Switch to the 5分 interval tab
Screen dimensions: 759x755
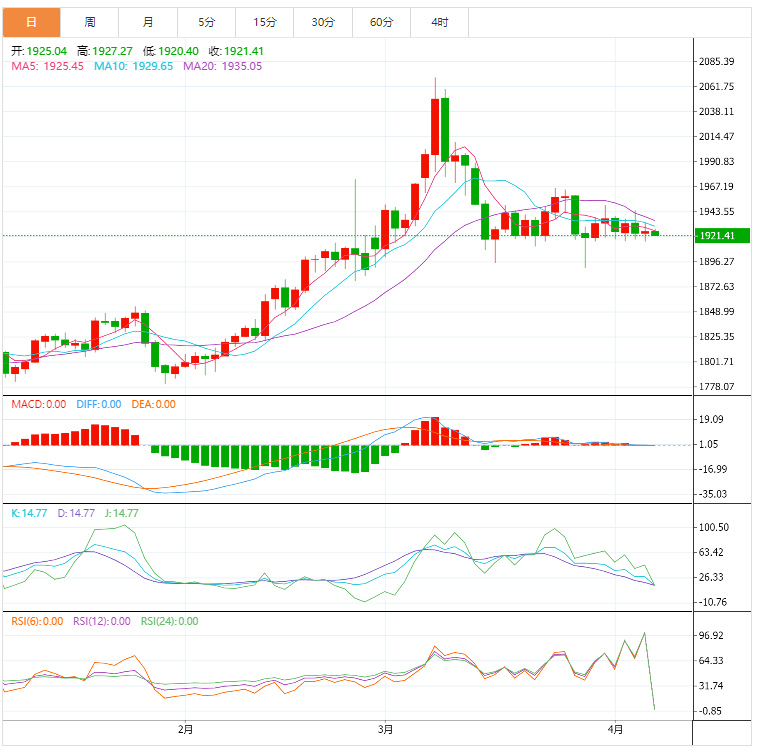(206, 21)
